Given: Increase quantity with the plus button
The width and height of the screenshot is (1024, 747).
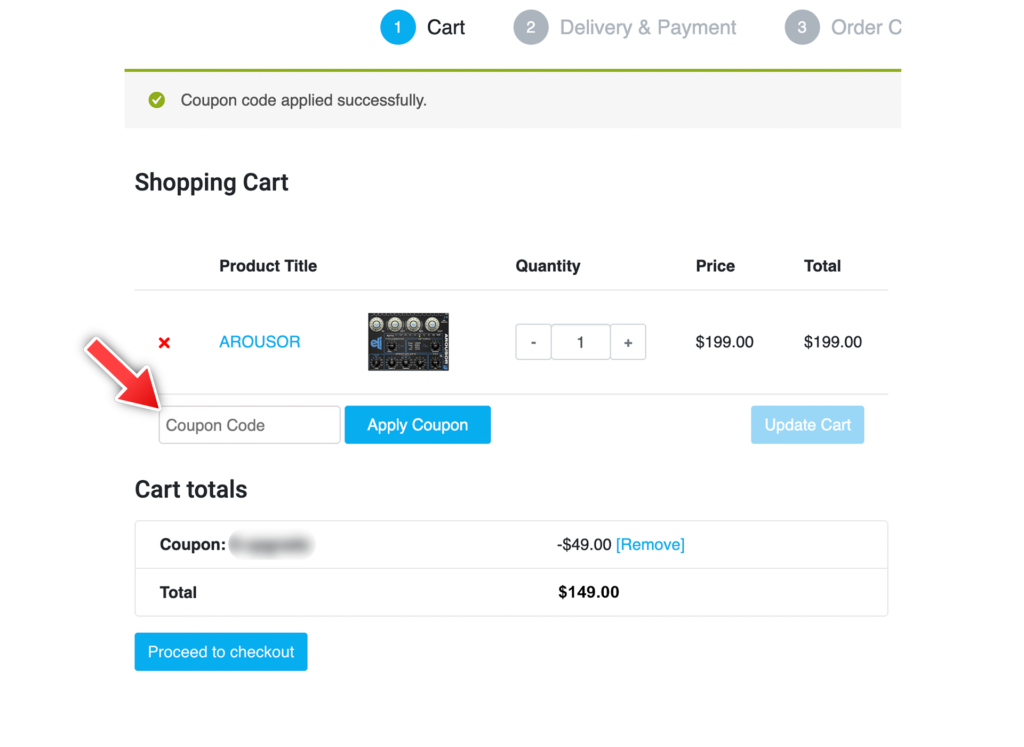Looking at the screenshot, I should click(x=628, y=342).
